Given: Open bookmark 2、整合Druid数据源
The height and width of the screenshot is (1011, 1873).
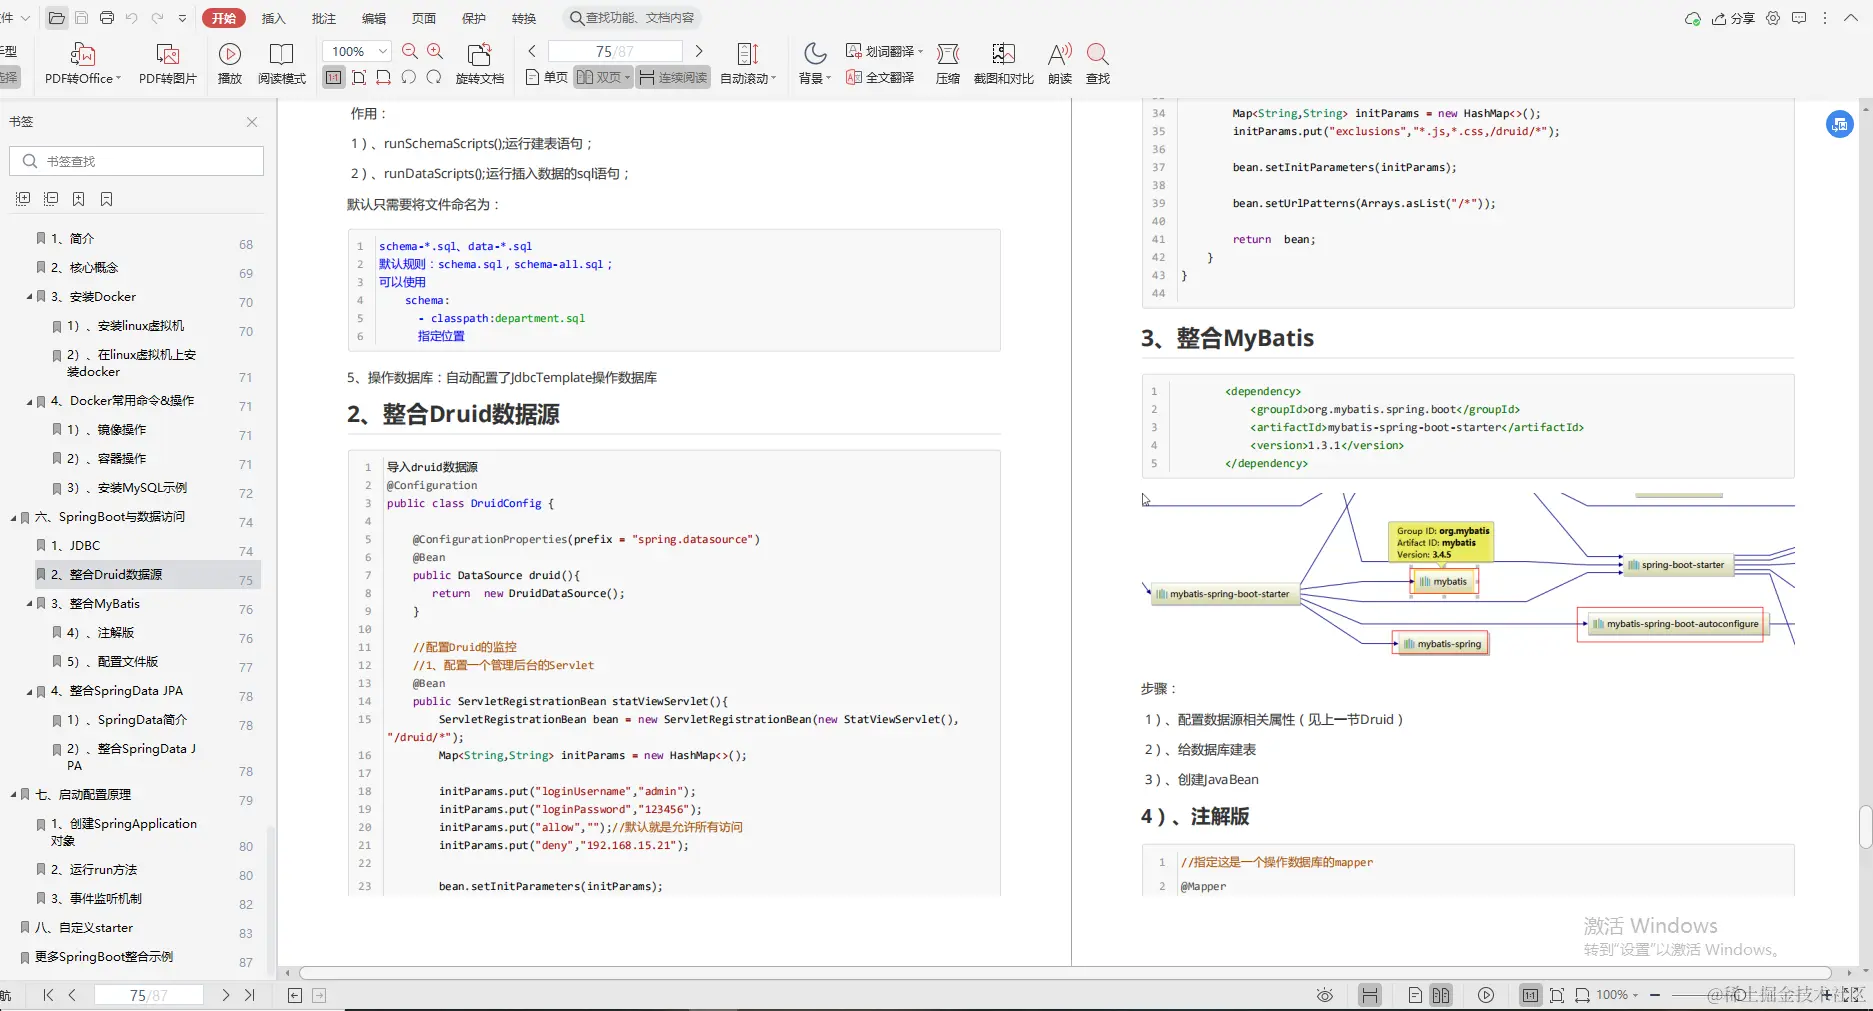Looking at the screenshot, I should tap(148, 575).
